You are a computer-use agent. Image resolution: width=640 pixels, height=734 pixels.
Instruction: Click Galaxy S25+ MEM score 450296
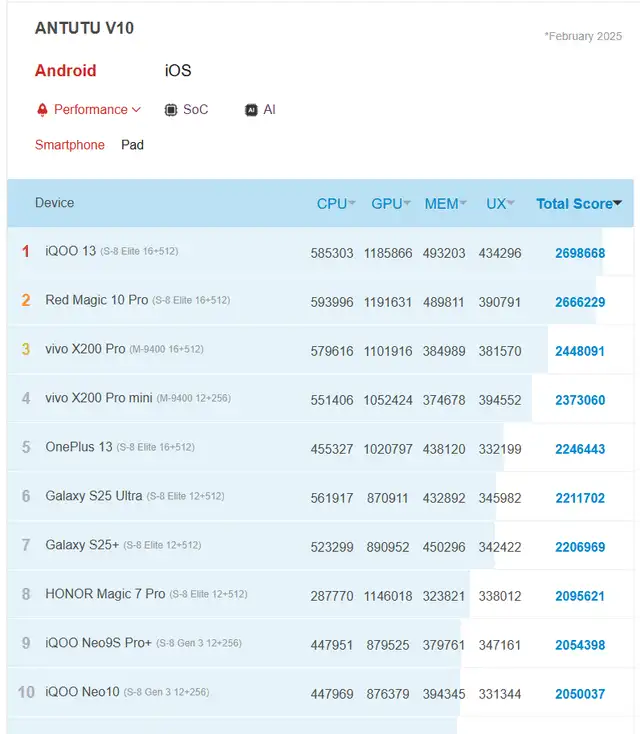[444, 547]
